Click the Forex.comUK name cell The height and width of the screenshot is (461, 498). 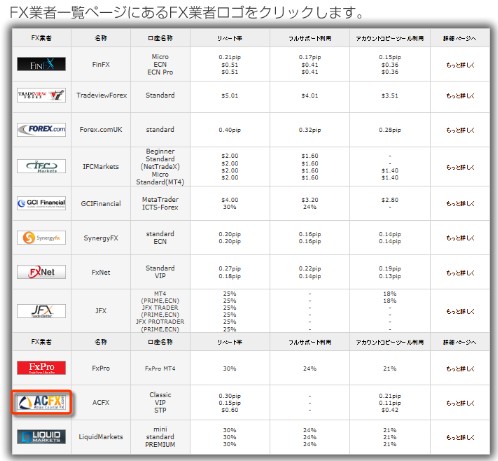coord(101,129)
